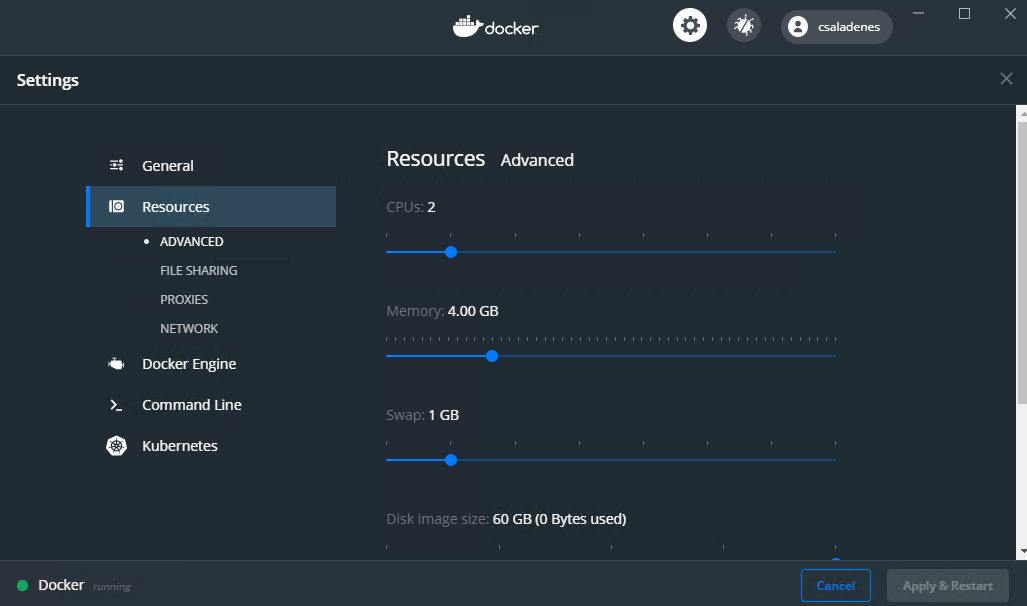Open troubleshoot via the bug icon

click(x=744, y=26)
